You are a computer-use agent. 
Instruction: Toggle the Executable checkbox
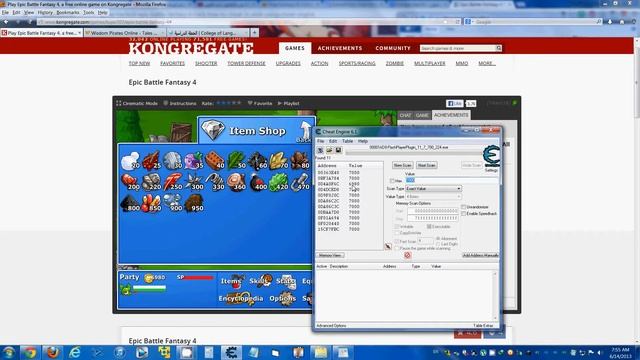[429, 227]
